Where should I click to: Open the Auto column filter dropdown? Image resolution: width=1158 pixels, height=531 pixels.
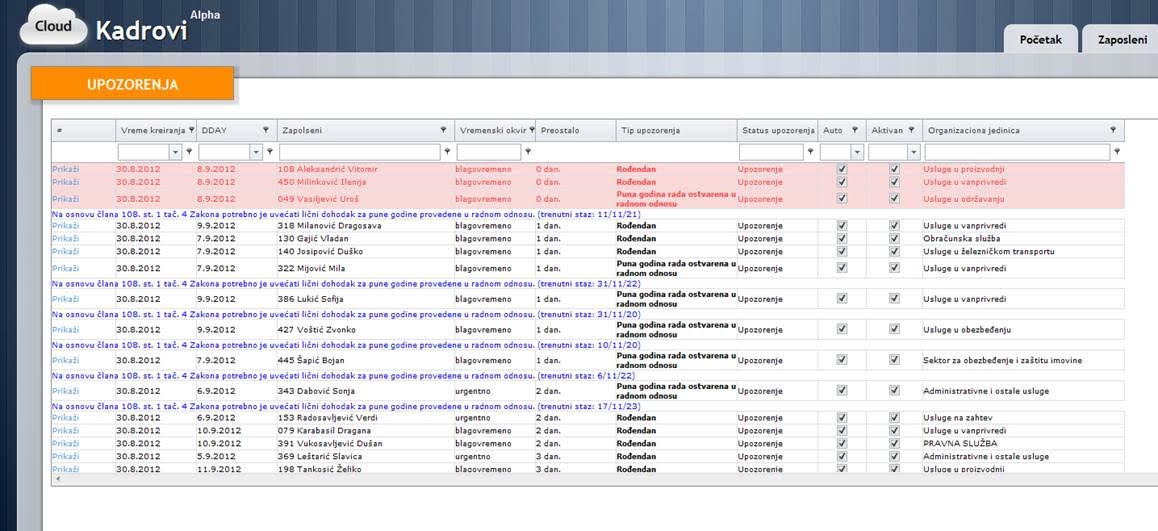[857, 152]
